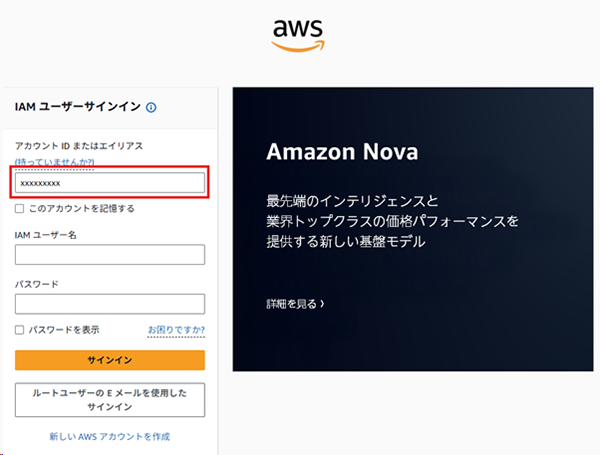Viewport: 600px width, 455px height.
Task: Click the アカウント ID またはエイリアス input field
Action: click(110, 183)
